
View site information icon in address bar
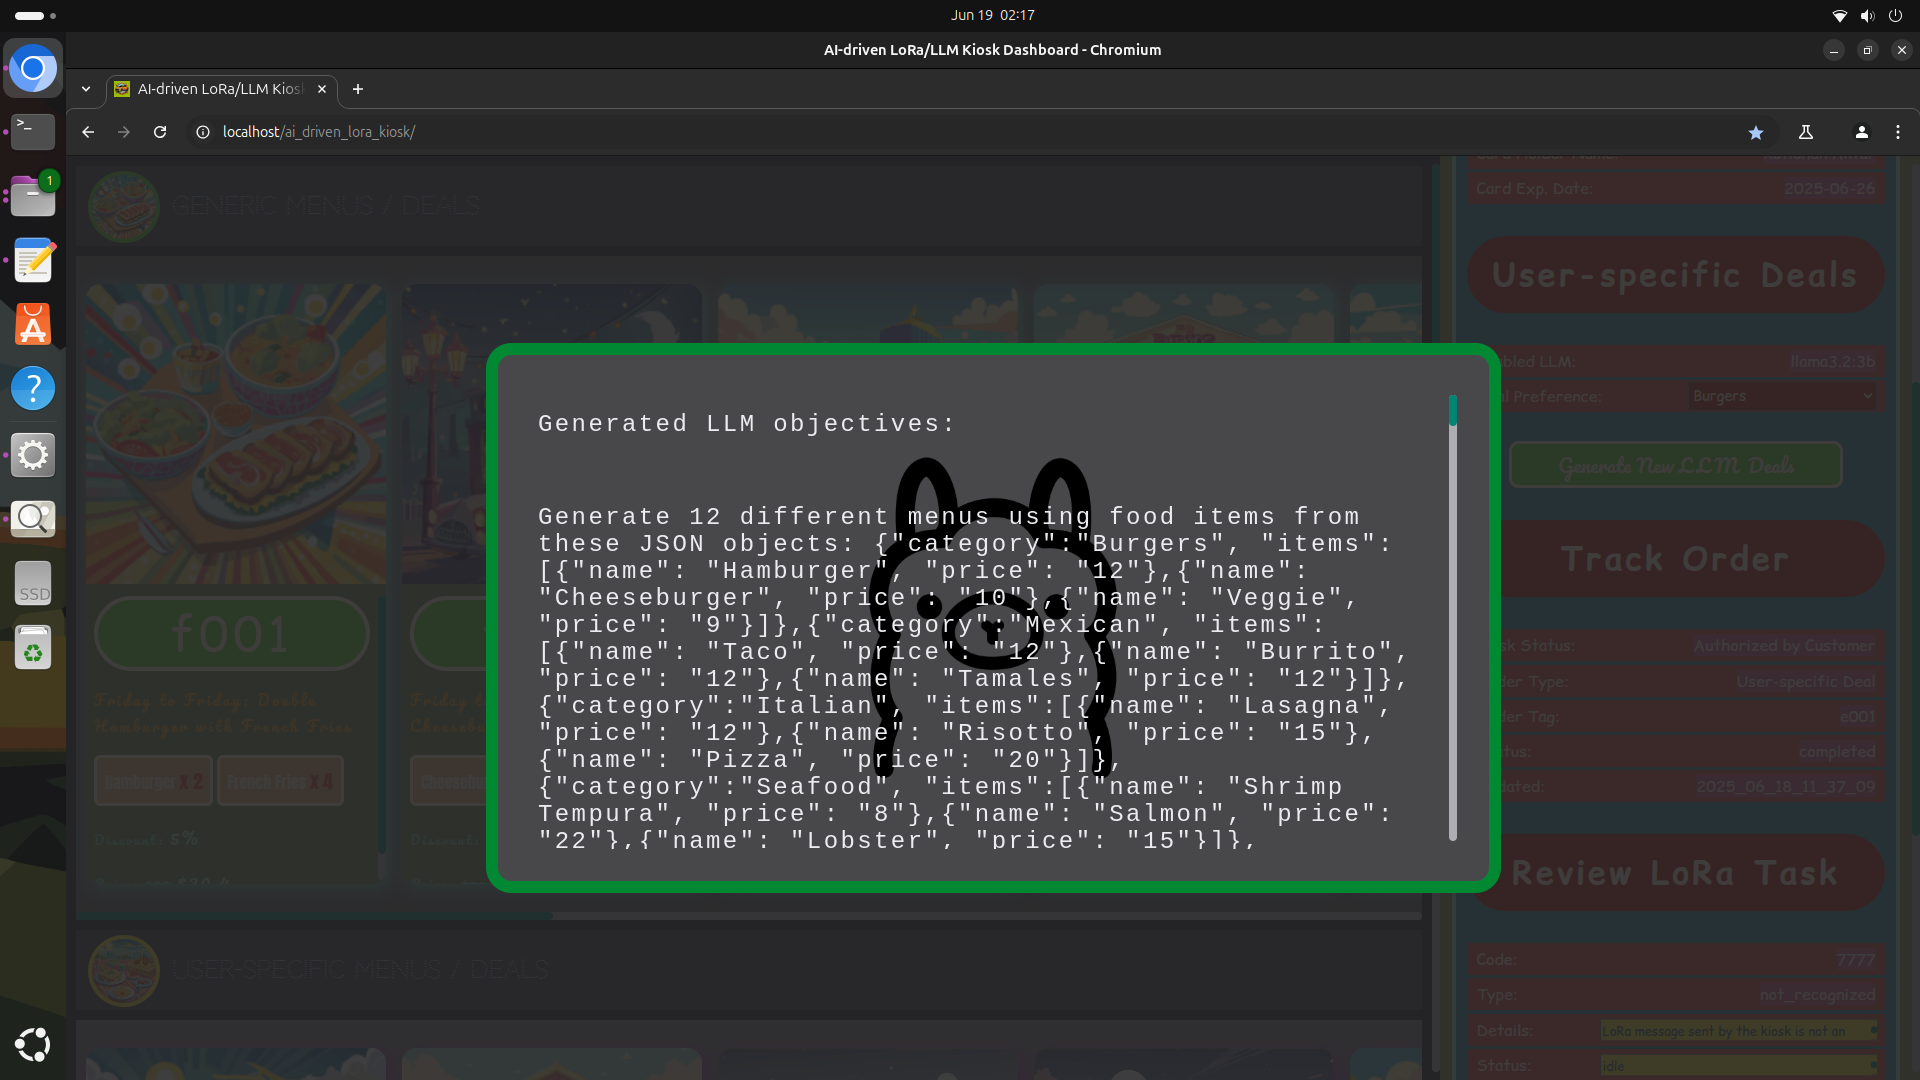(203, 132)
